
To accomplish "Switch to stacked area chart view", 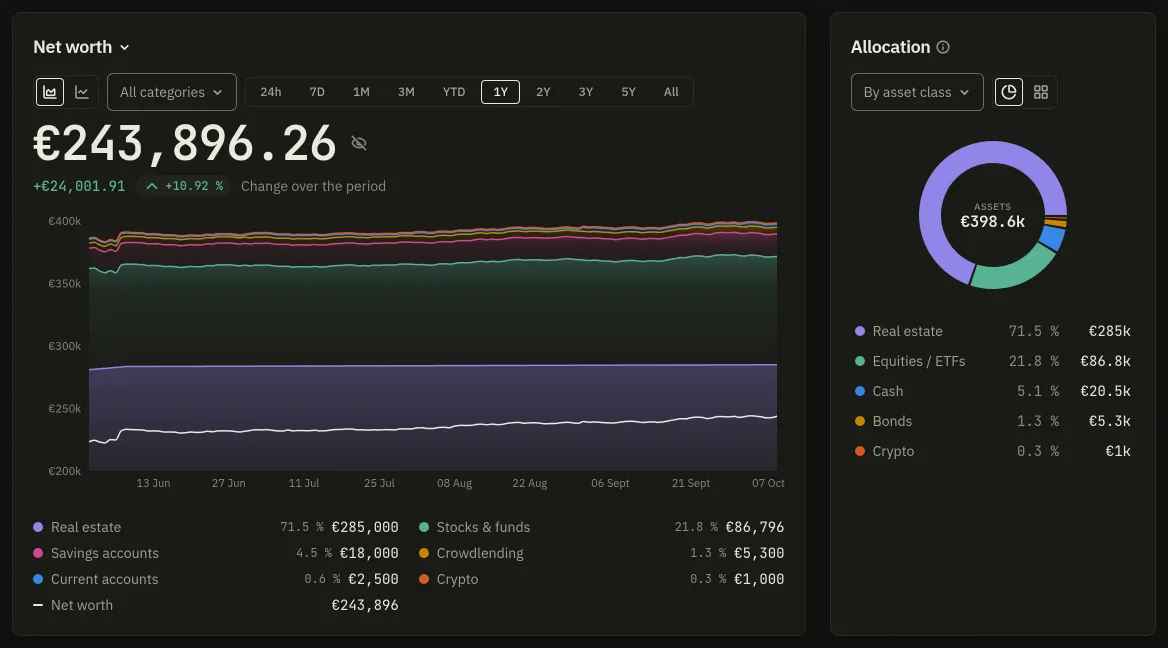I will 50,92.
